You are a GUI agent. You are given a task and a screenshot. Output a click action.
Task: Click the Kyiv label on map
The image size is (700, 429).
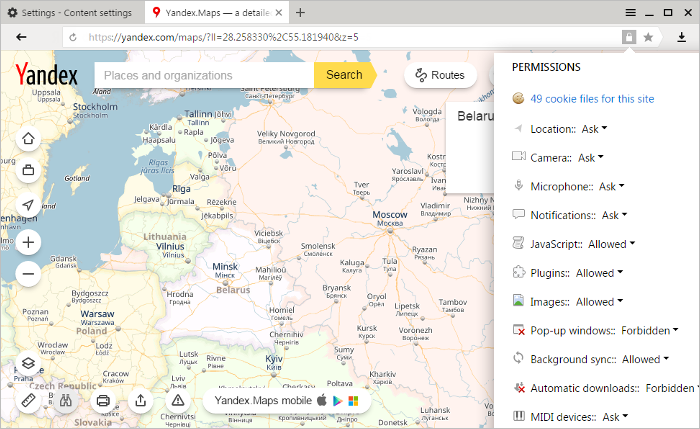[x=274, y=358]
